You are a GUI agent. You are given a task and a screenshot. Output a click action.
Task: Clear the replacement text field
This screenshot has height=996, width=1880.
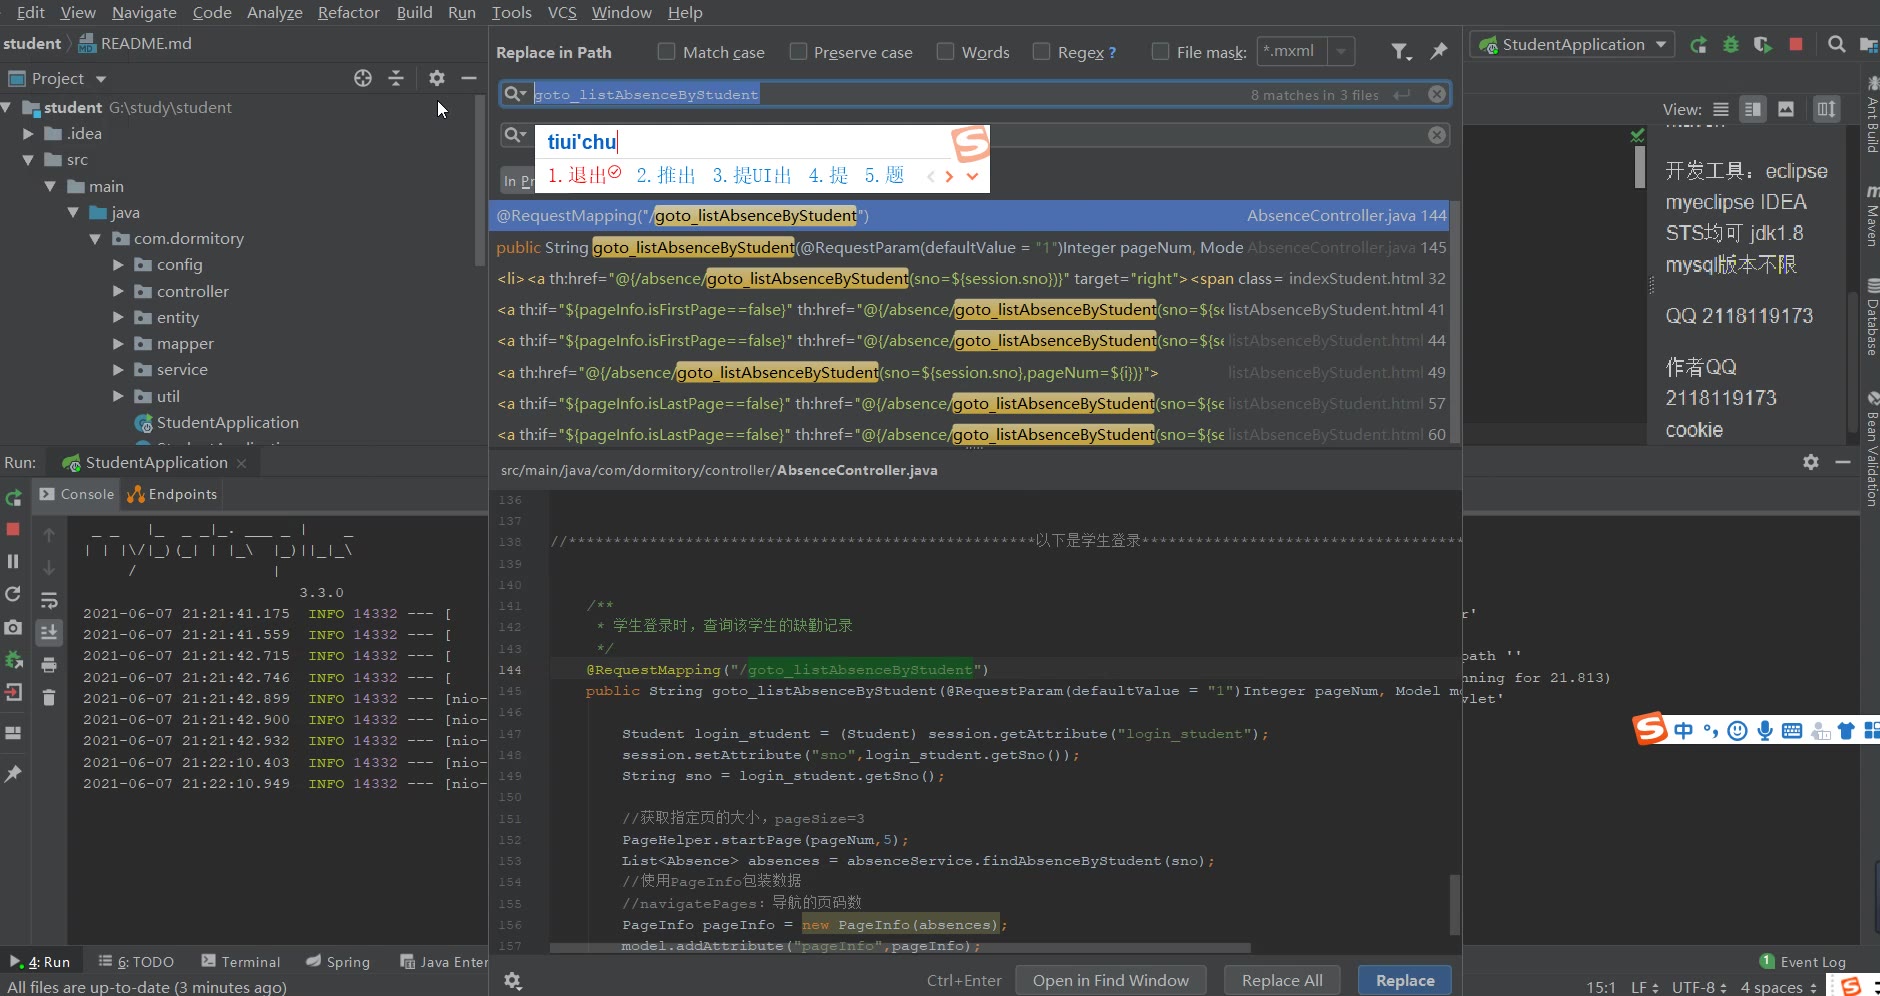[x=1437, y=135]
